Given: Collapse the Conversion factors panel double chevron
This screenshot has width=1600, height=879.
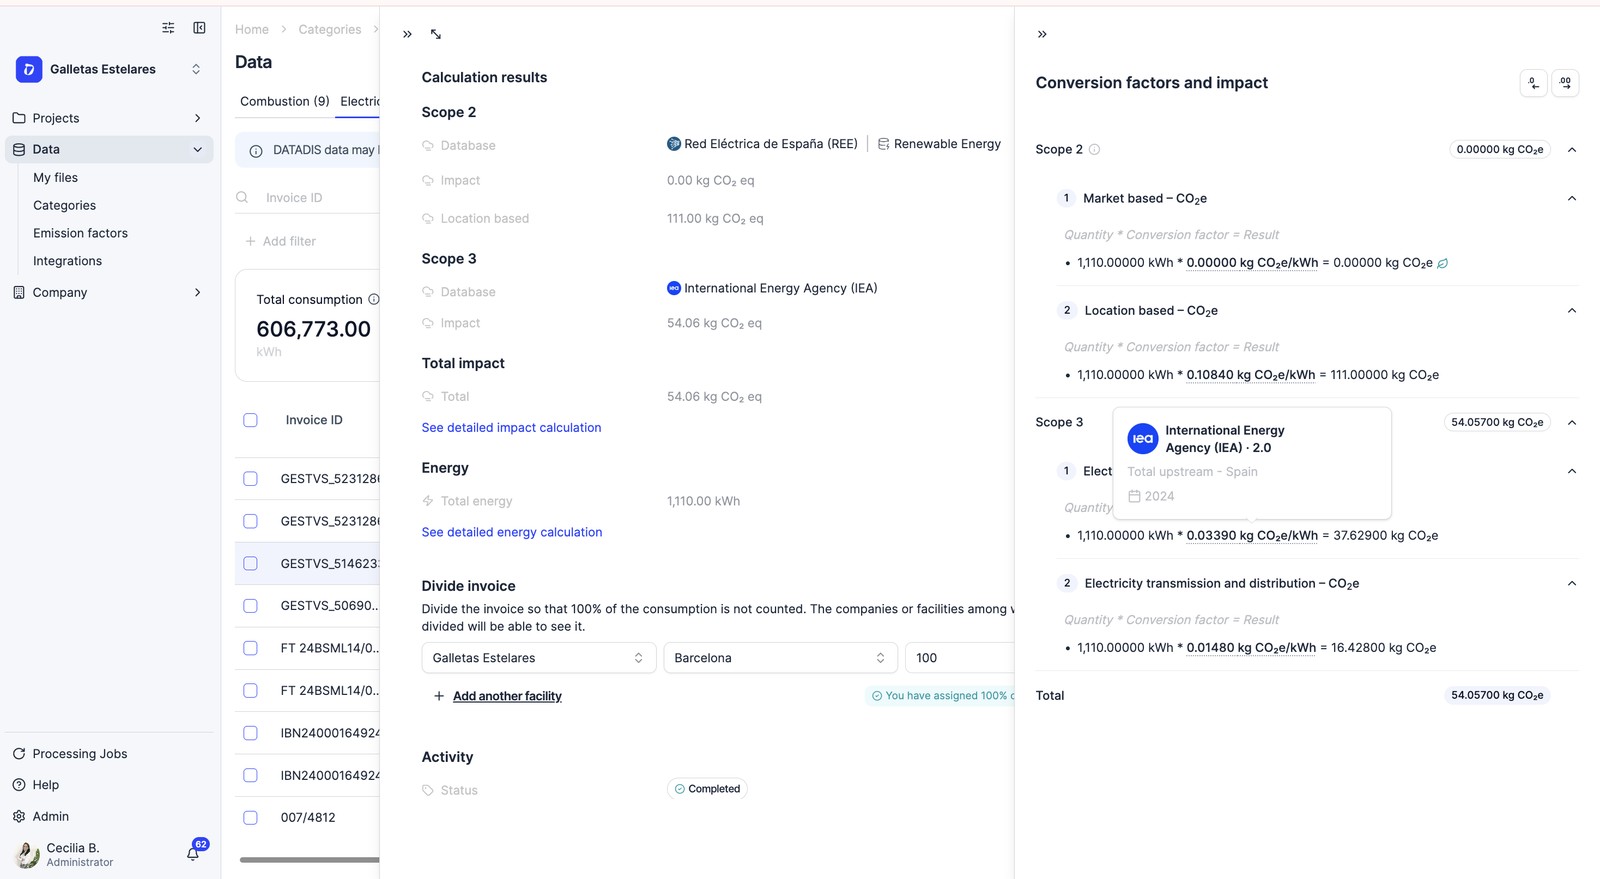Looking at the screenshot, I should point(1042,34).
